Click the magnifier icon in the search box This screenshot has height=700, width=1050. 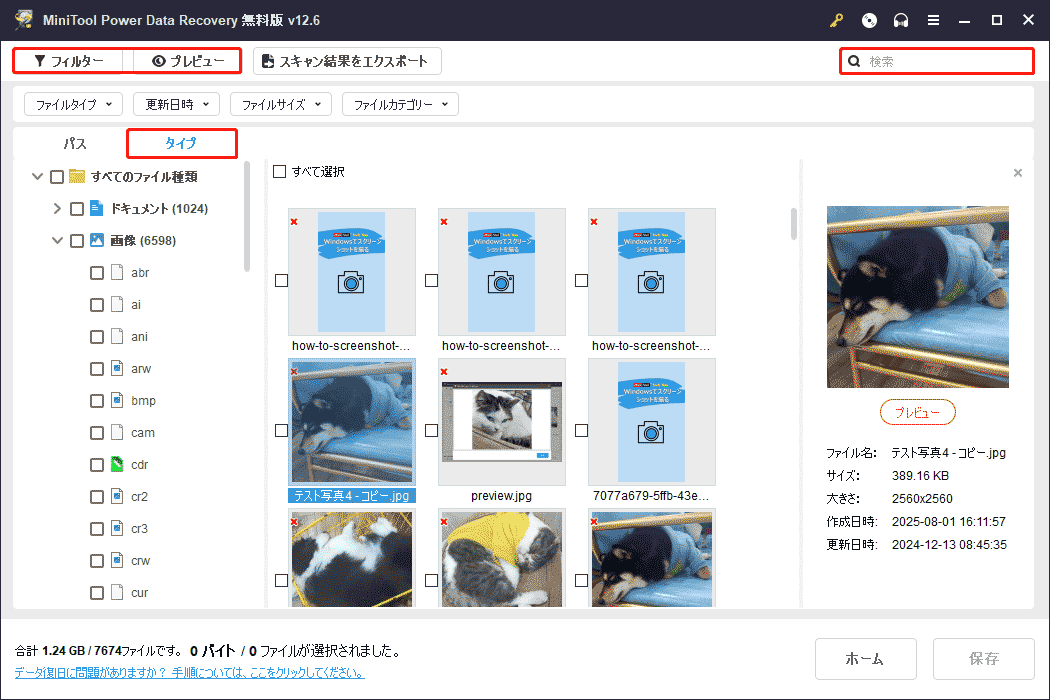(854, 61)
